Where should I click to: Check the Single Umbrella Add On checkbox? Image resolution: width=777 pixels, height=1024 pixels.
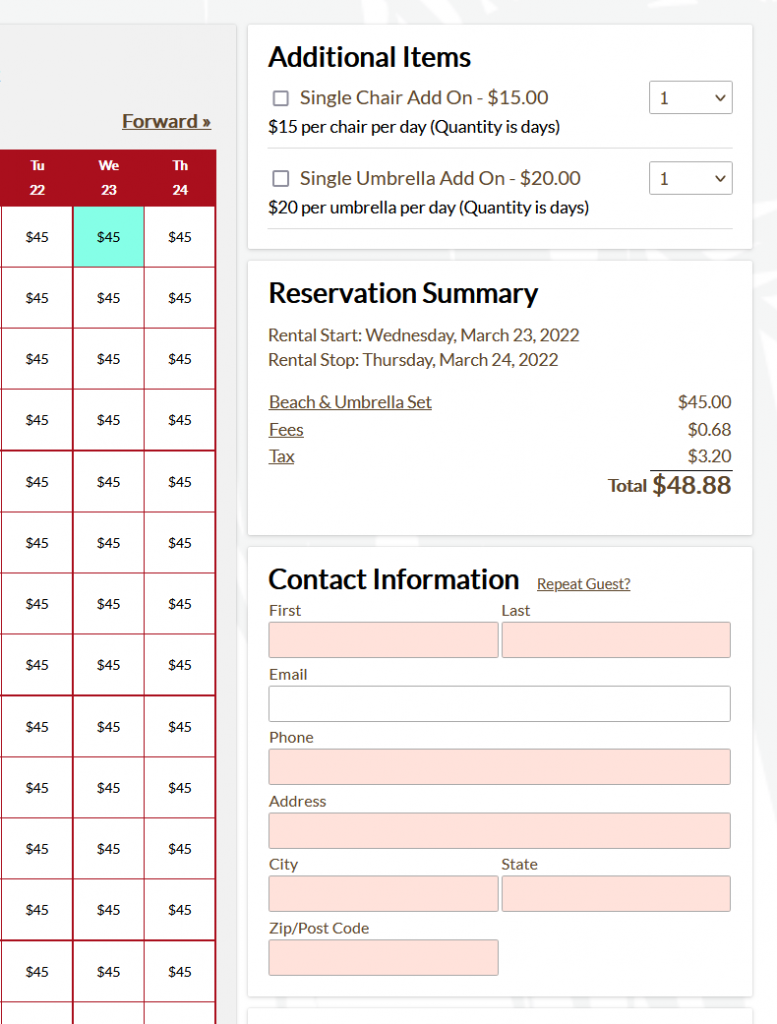point(281,179)
